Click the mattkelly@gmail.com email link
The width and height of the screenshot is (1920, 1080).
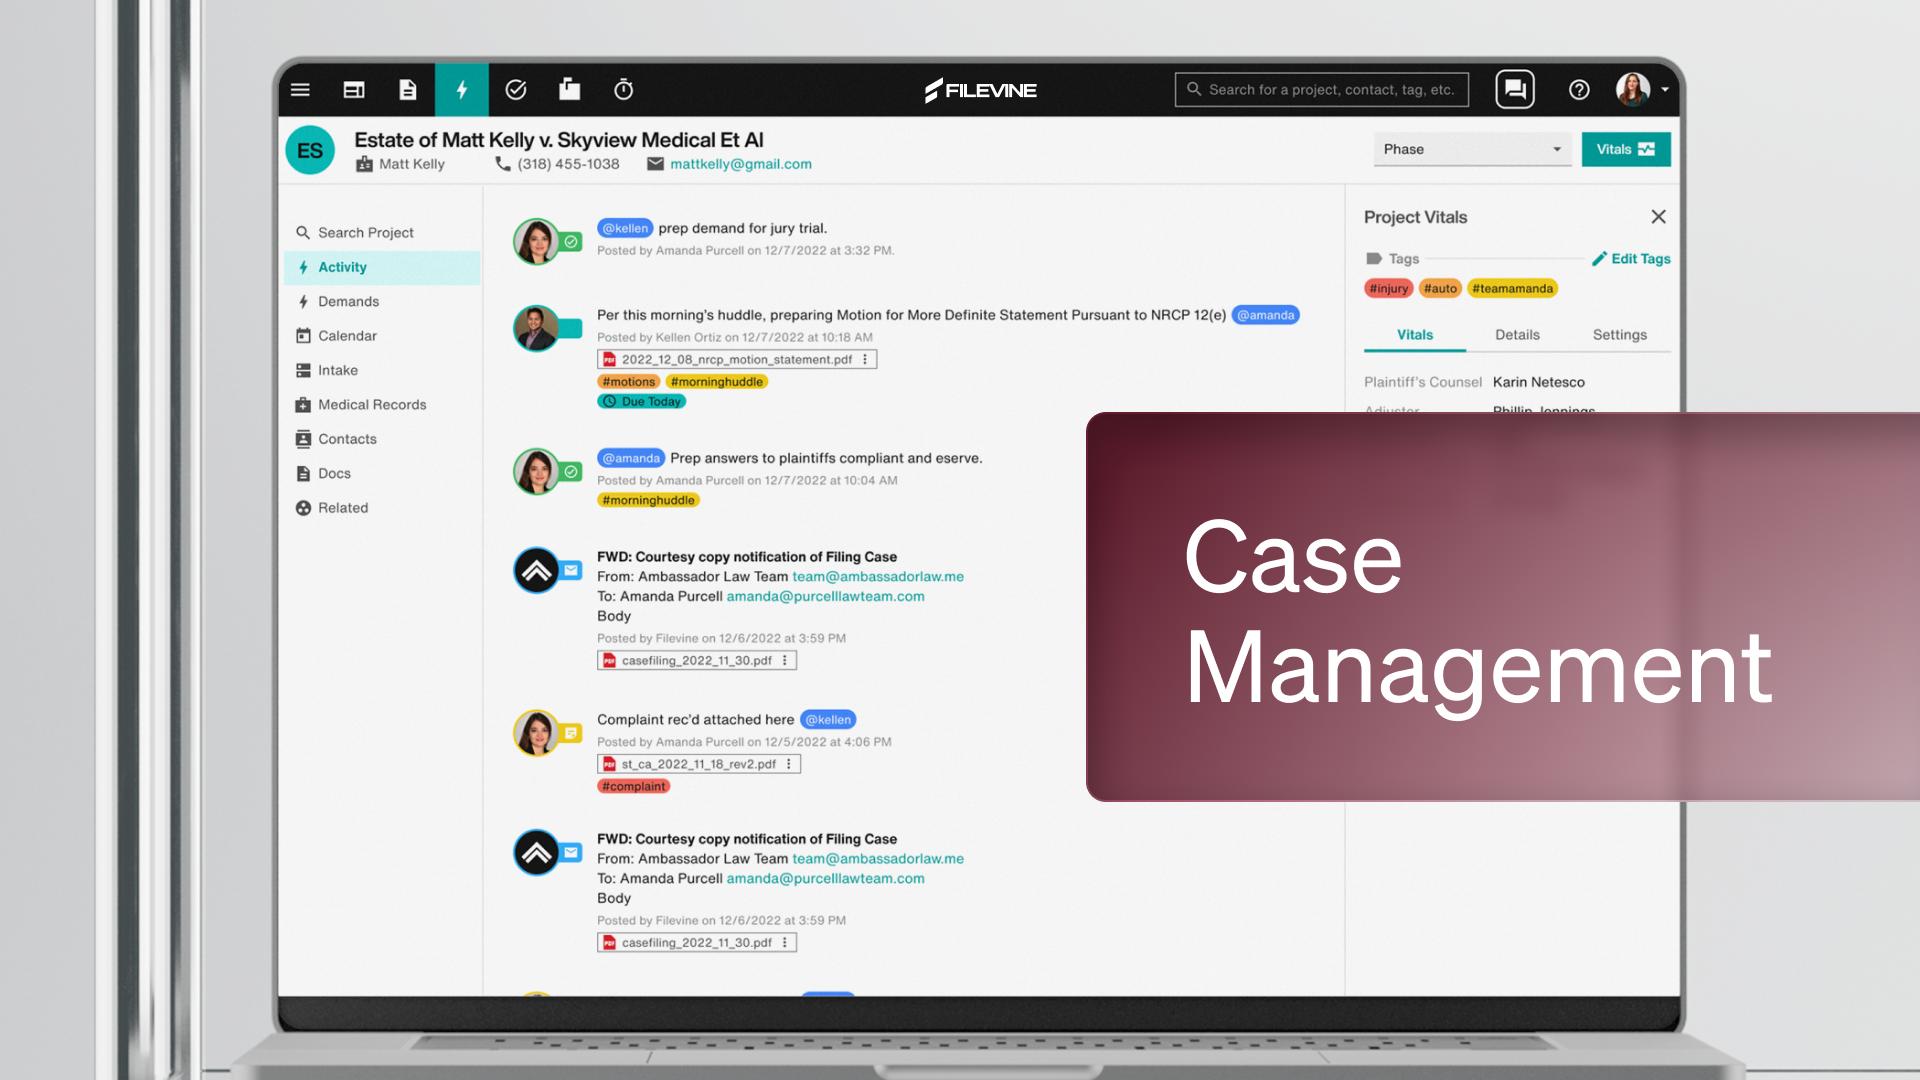coord(740,164)
